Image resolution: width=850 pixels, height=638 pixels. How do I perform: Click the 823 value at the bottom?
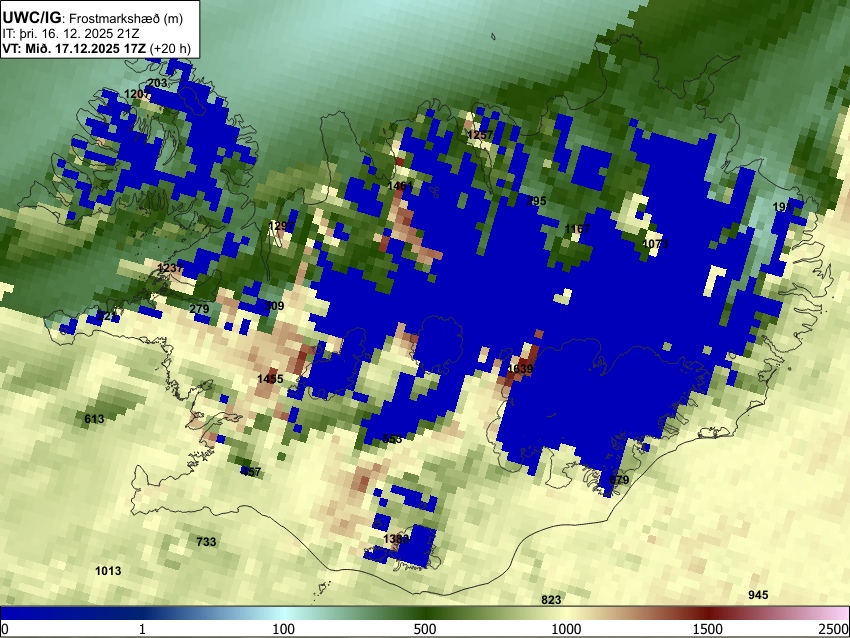(551, 600)
